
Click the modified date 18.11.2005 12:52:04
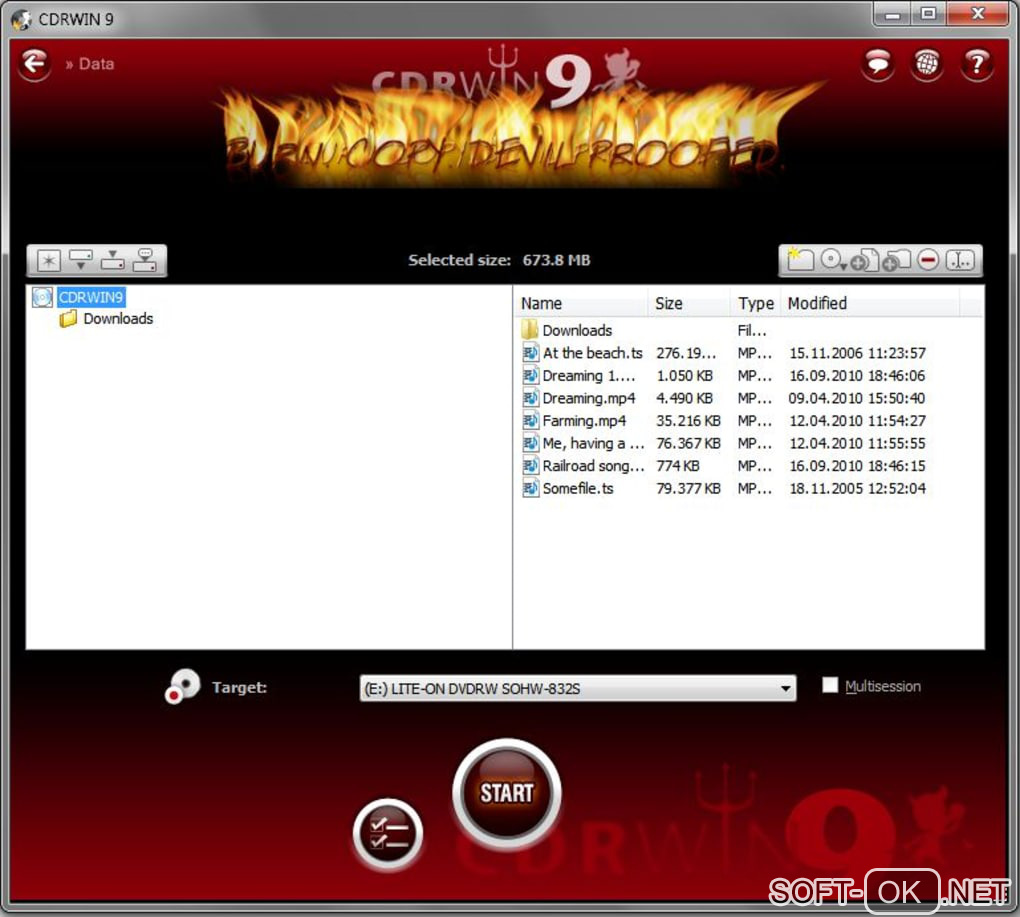[x=857, y=488]
